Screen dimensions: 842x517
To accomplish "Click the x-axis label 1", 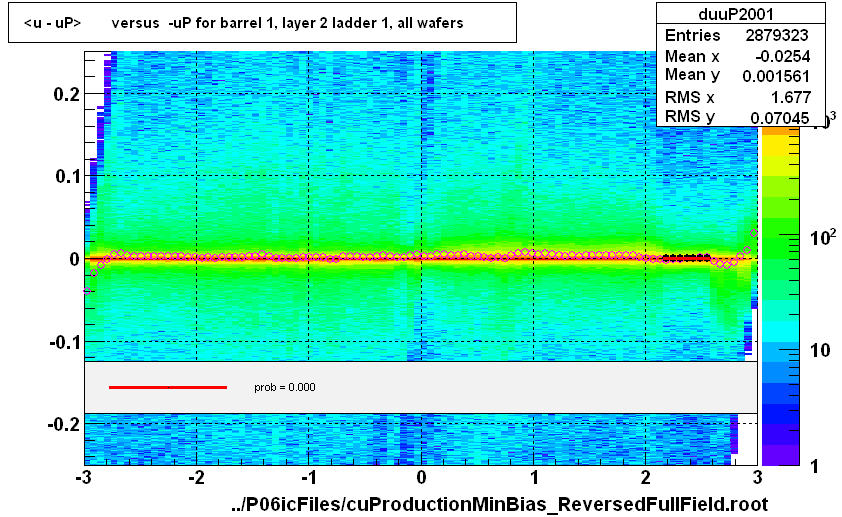I will click(534, 477).
